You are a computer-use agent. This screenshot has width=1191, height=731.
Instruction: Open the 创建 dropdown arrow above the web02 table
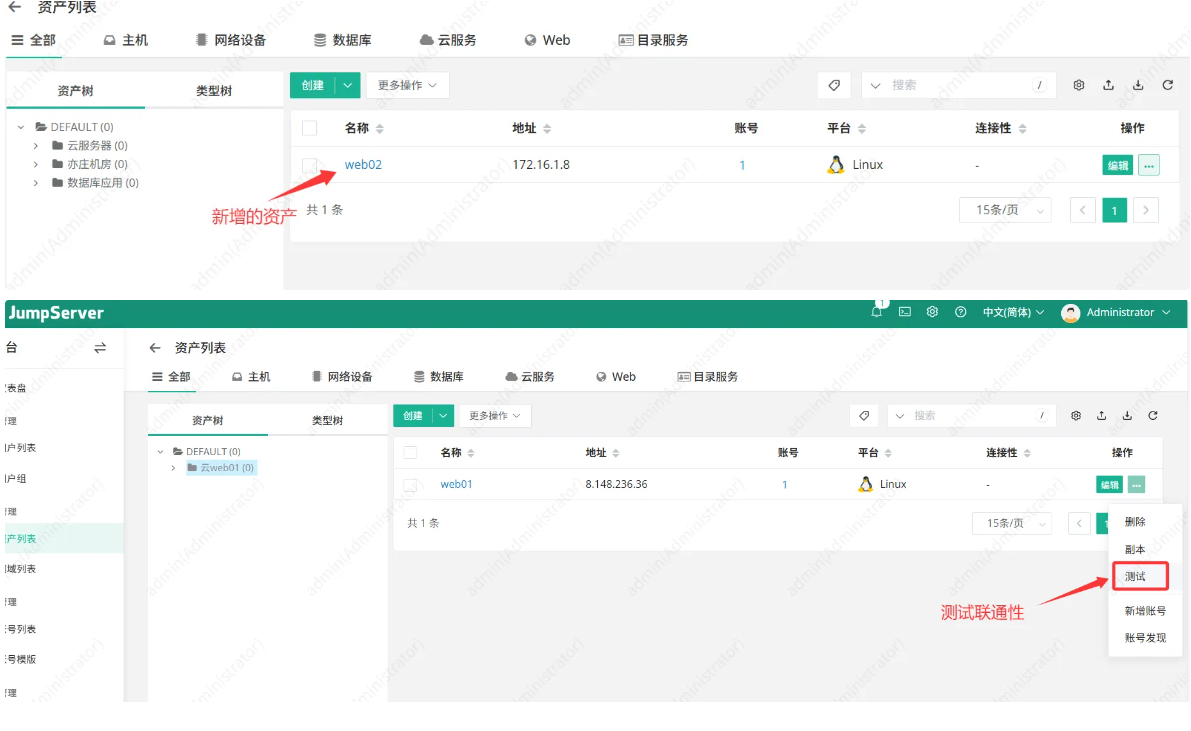coord(347,85)
